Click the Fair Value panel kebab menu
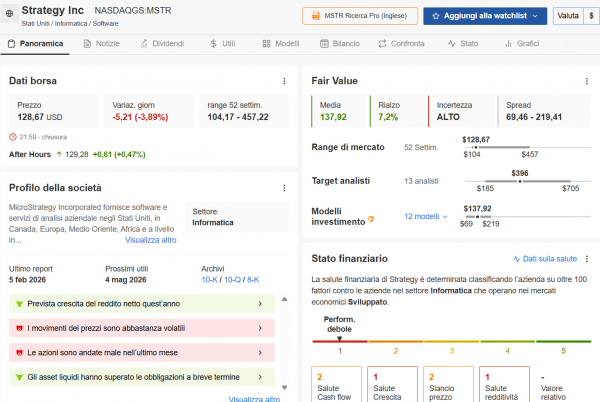Image resolution: width=600 pixels, height=402 pixels. [585, 80]
